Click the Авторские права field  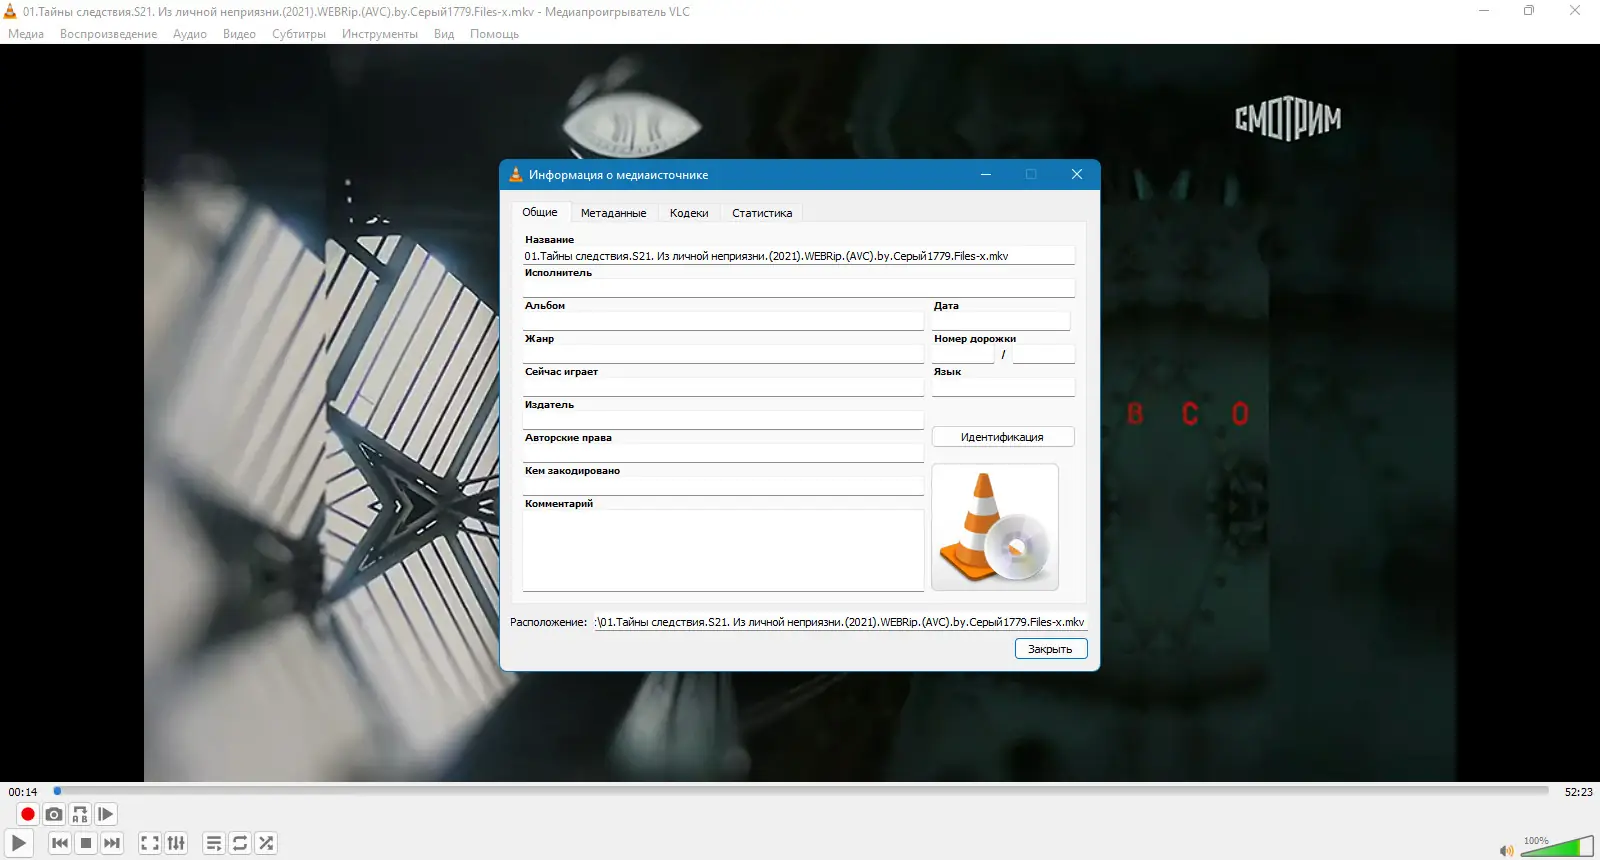723,454
